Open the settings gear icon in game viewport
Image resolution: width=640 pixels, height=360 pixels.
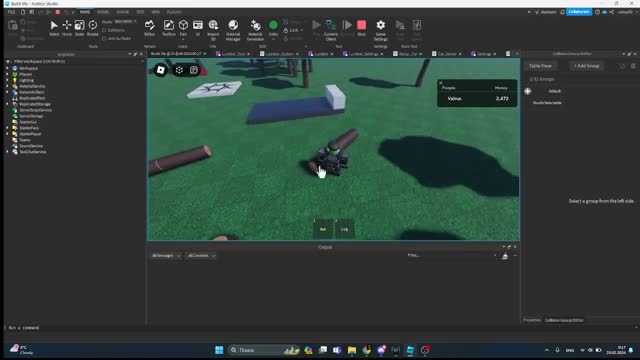[x=179, y=70]
